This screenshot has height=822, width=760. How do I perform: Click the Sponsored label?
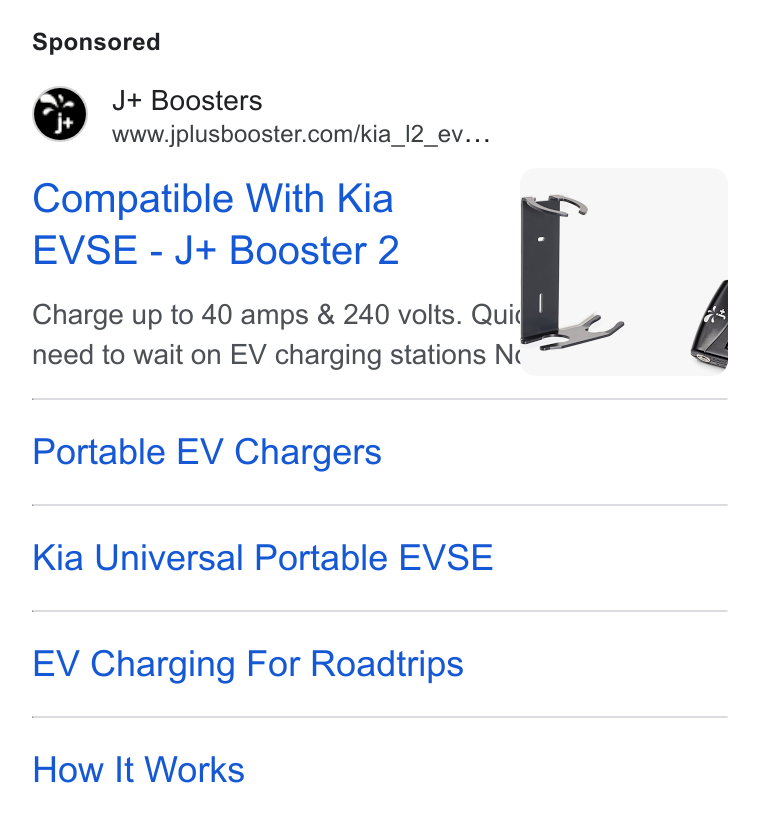96,42
